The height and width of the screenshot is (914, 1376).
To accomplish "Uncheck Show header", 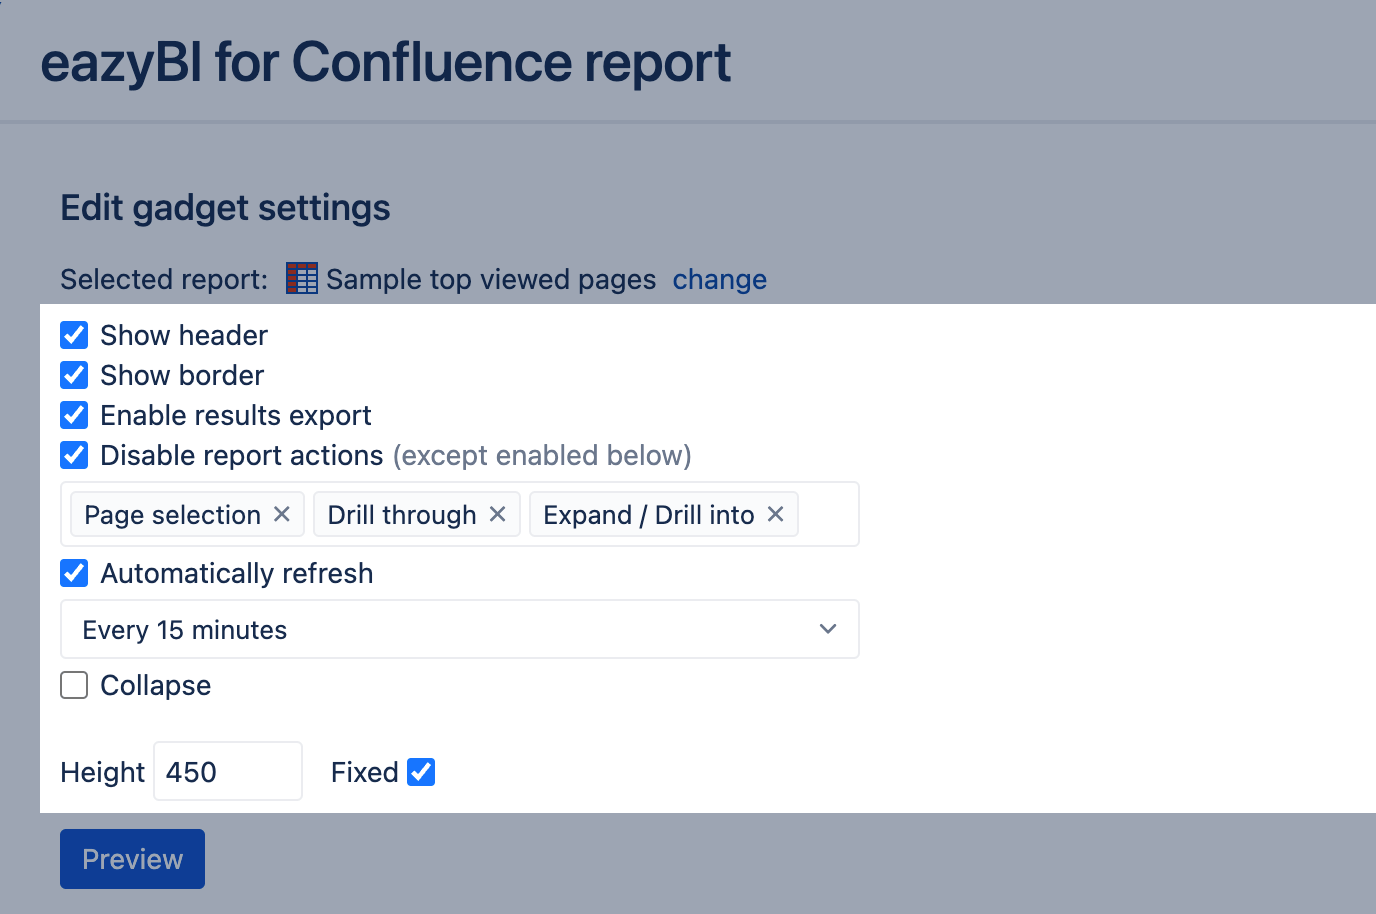I will [74, 335].
